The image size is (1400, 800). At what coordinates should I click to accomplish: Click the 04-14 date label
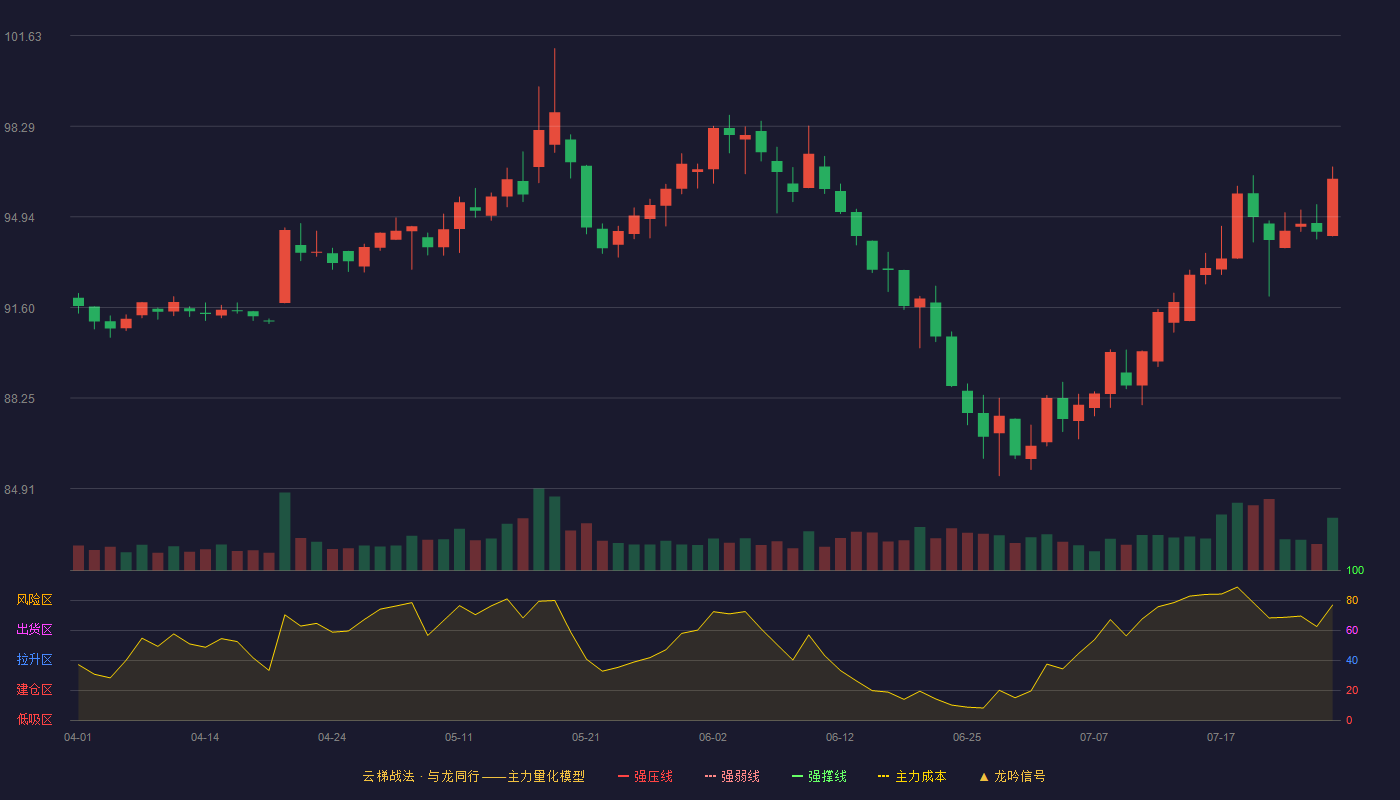coord(205,737)
